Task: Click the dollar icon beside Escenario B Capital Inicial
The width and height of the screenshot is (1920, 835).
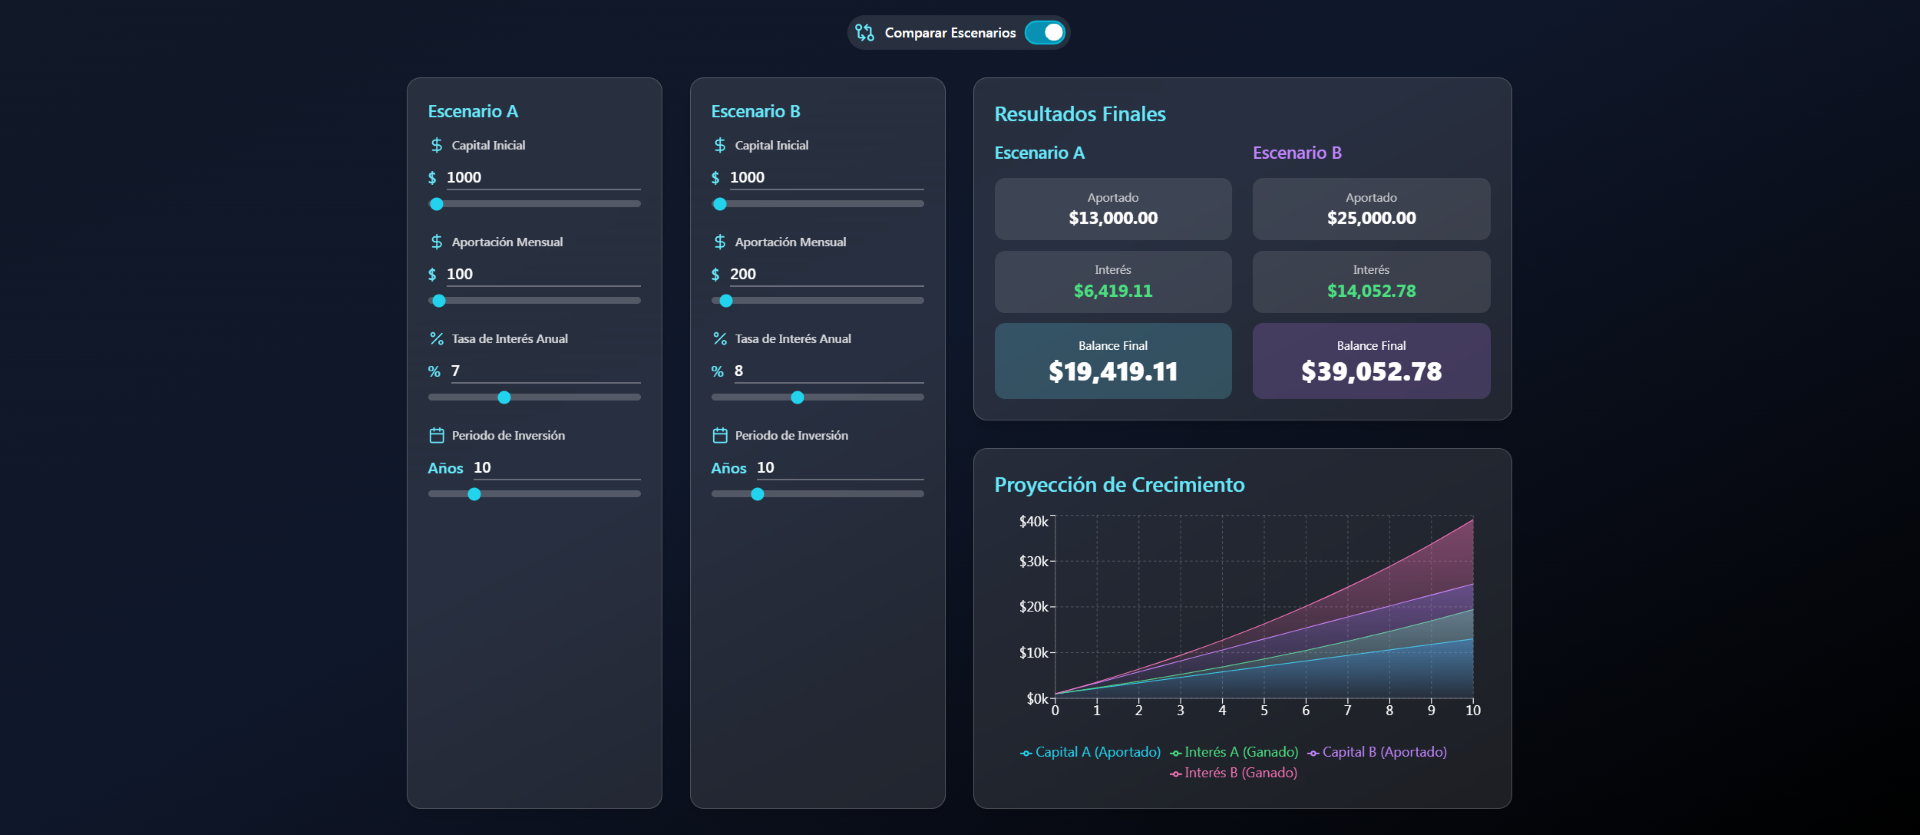Action: click(x=720, y=145)
